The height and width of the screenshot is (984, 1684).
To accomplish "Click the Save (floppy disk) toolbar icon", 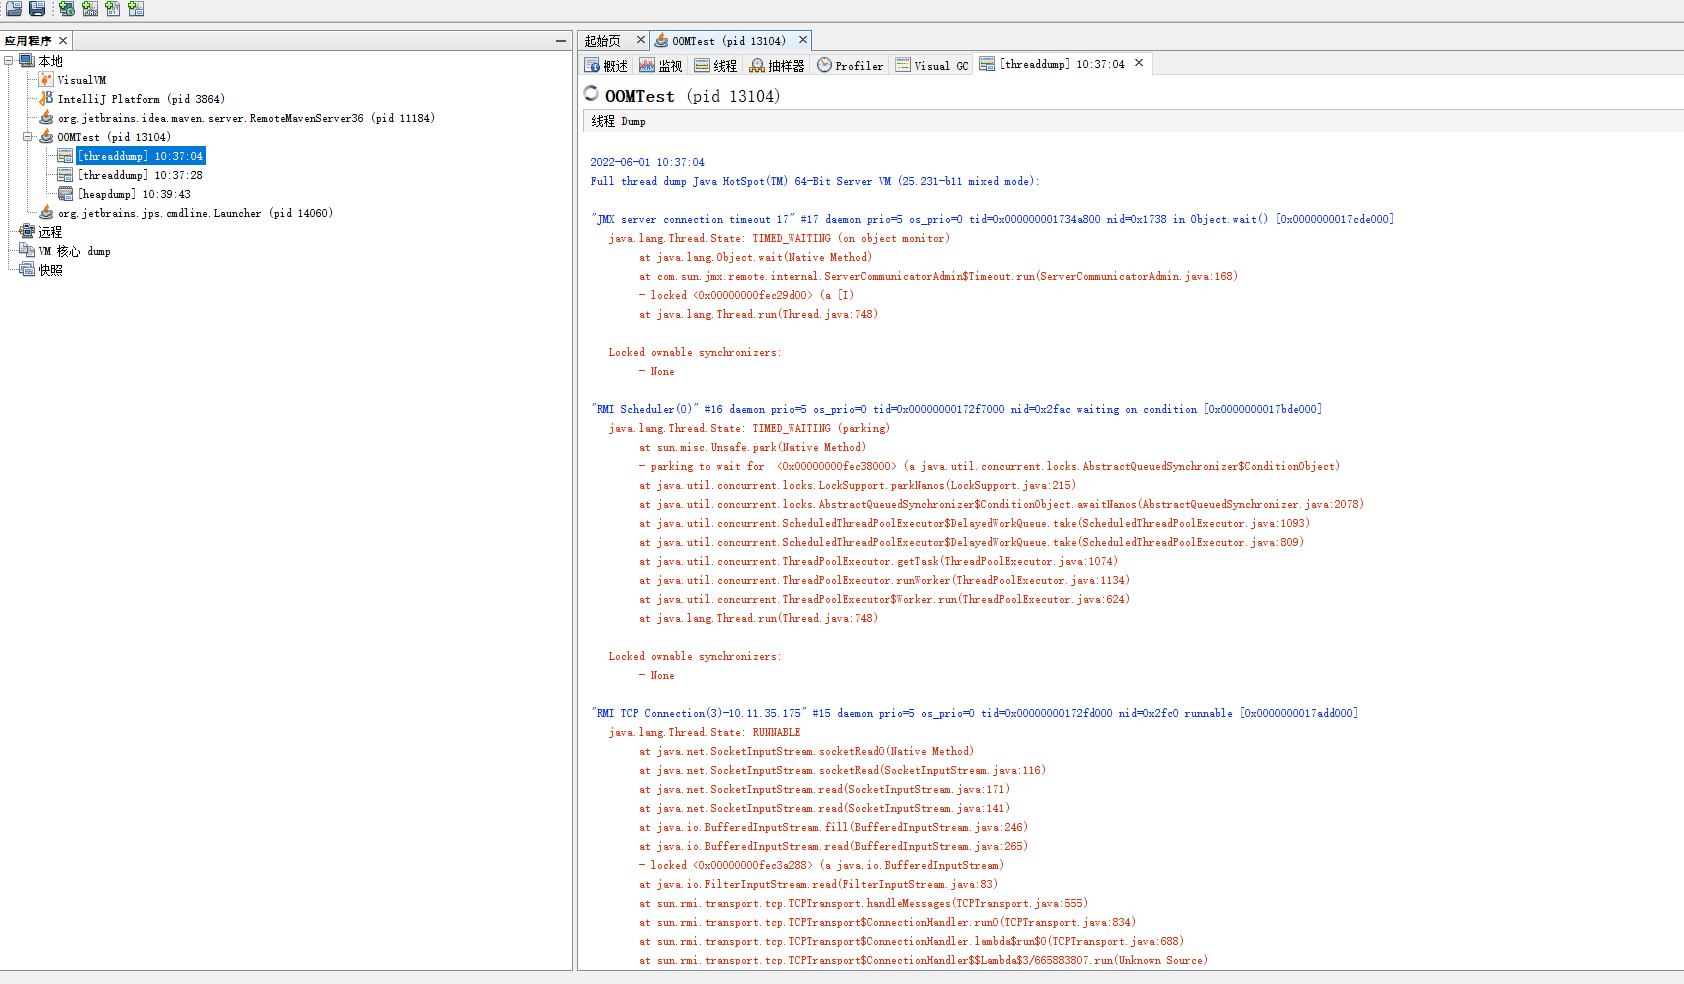I will 37,9.
